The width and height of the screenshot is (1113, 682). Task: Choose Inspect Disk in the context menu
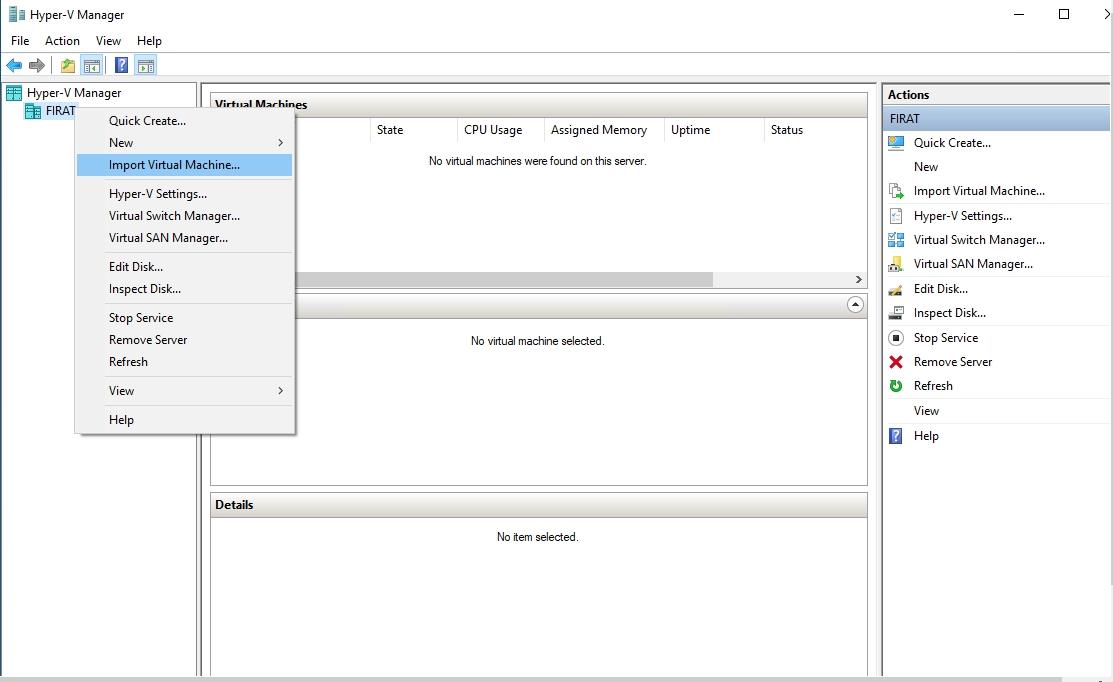click(x=185, y=289)
